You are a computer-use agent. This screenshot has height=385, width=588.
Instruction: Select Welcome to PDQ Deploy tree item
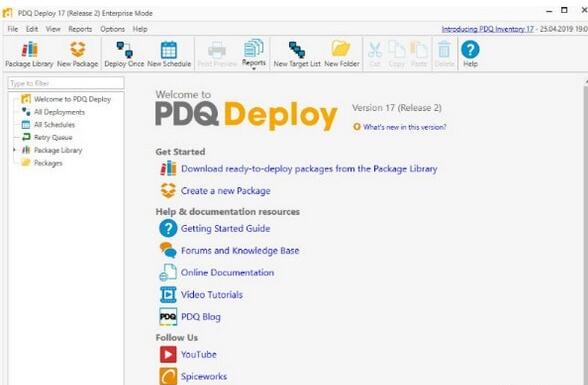point(72,99)
